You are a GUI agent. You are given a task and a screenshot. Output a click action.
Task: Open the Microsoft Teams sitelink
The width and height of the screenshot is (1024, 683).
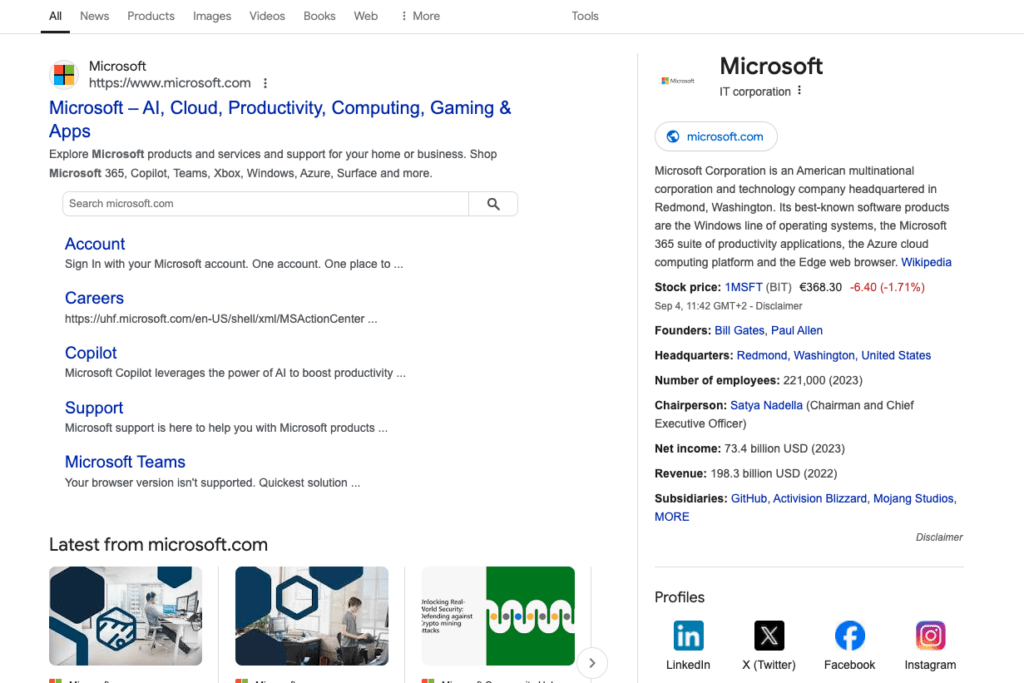(125, 462)
